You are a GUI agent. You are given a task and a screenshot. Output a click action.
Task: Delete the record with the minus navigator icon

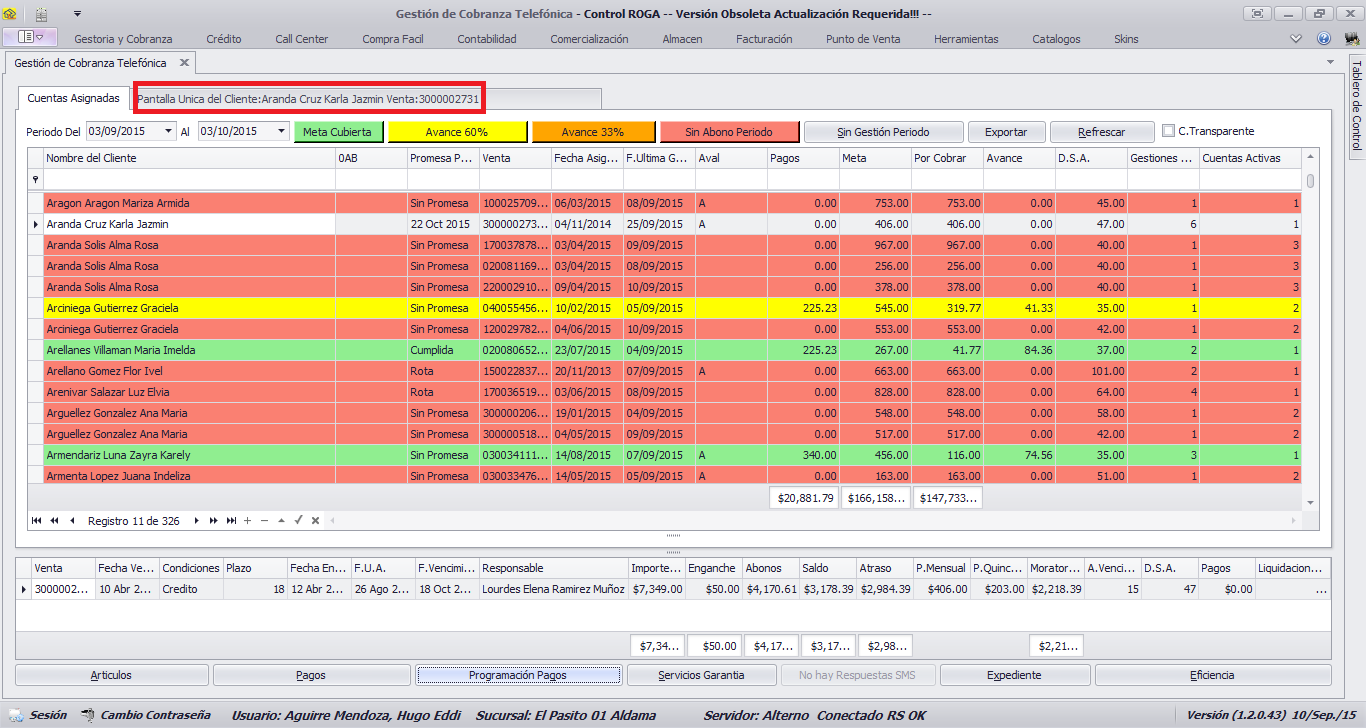tap(264, 521)
